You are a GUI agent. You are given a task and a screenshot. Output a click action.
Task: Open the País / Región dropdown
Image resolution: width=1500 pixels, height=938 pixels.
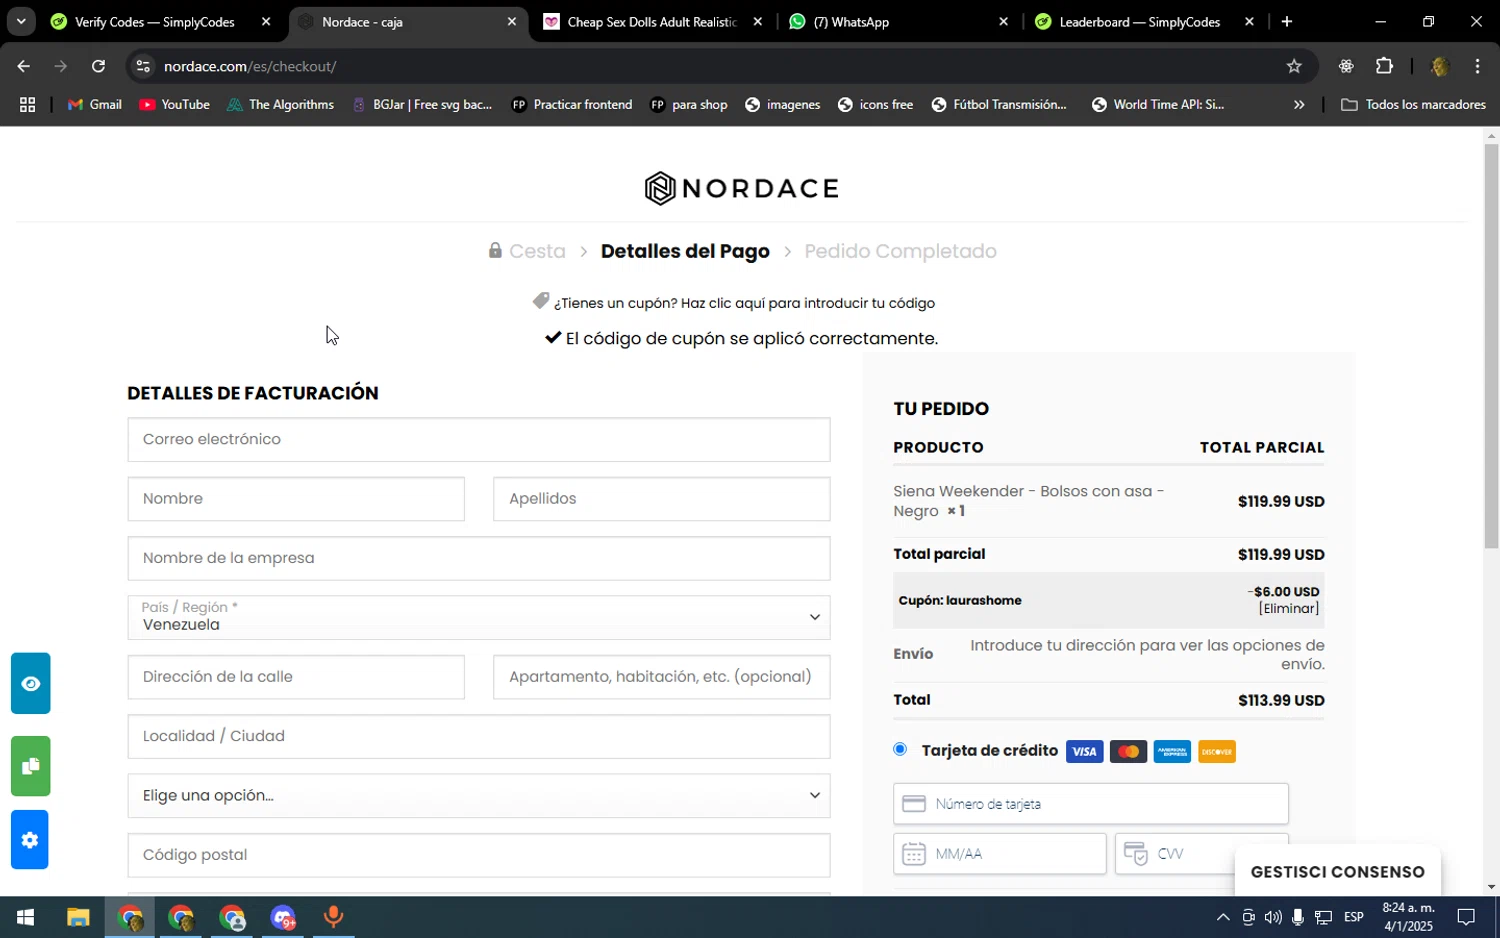pos(479,617)
